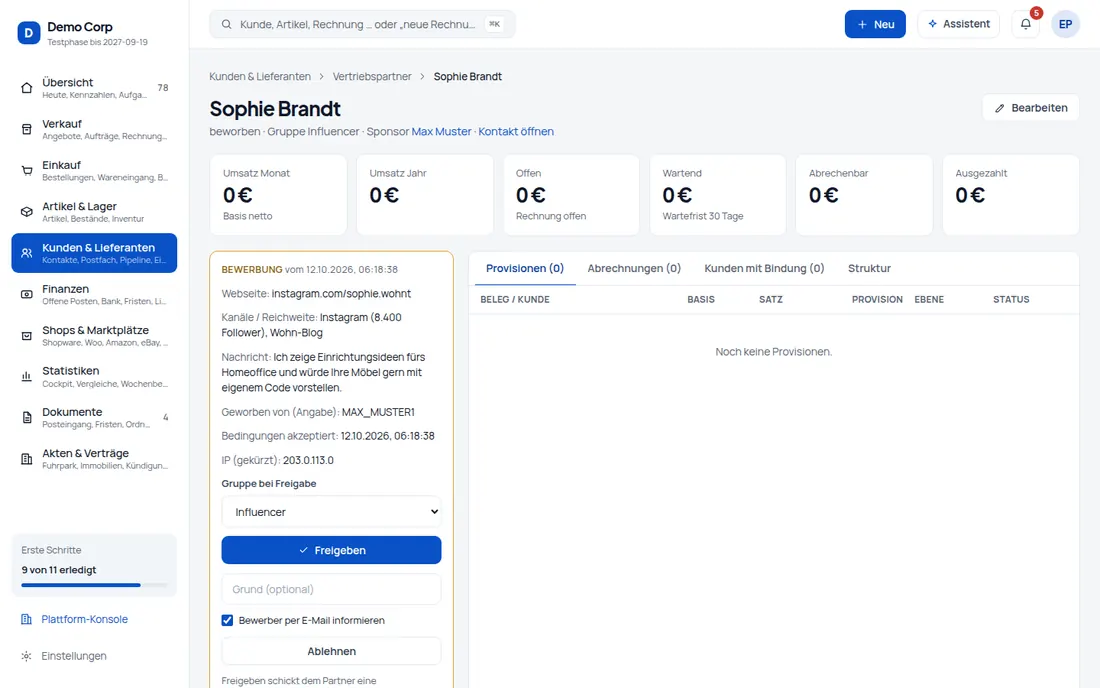Image resolution: width=1100 pixels, height=688 pixels.
Task: Click the Ausgezahlt card
Action: [x=1011, y=195]
